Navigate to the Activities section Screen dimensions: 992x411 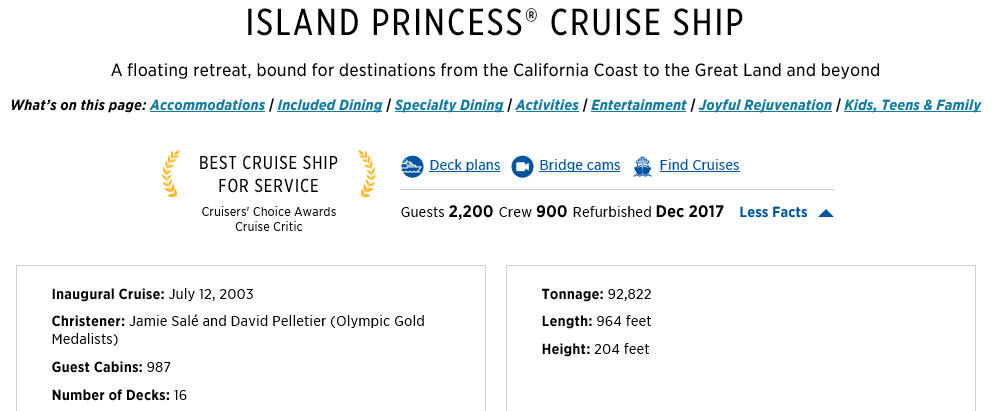click(547, 105)
